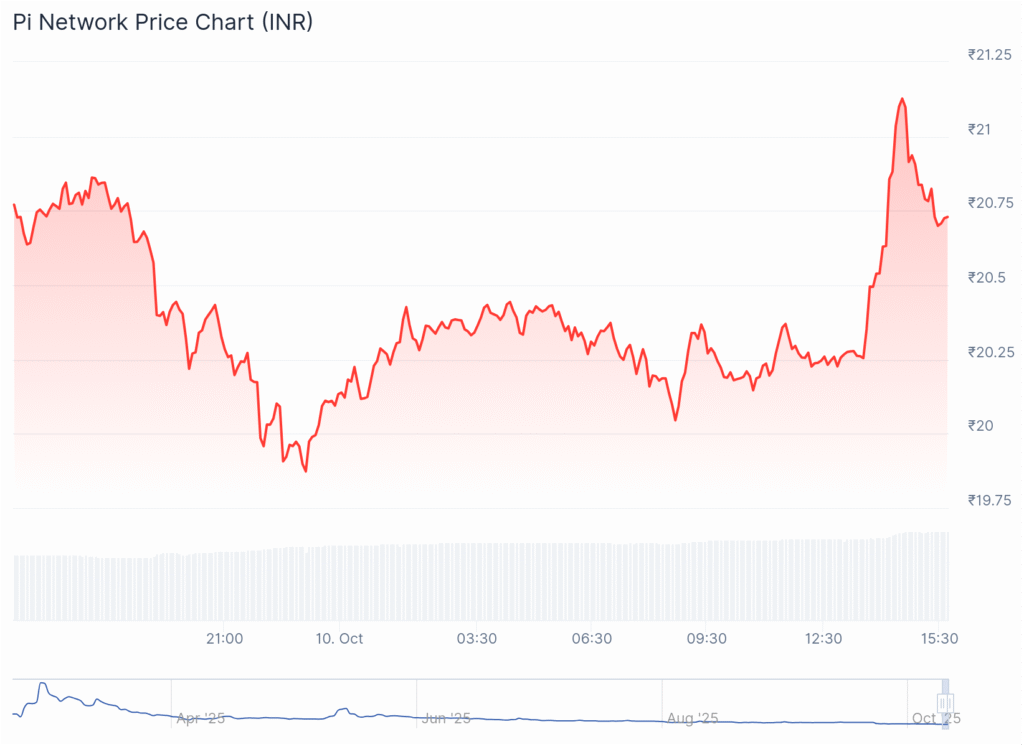
Task: Click the ₹20.5 price axis label
Action: click(986, 277)
